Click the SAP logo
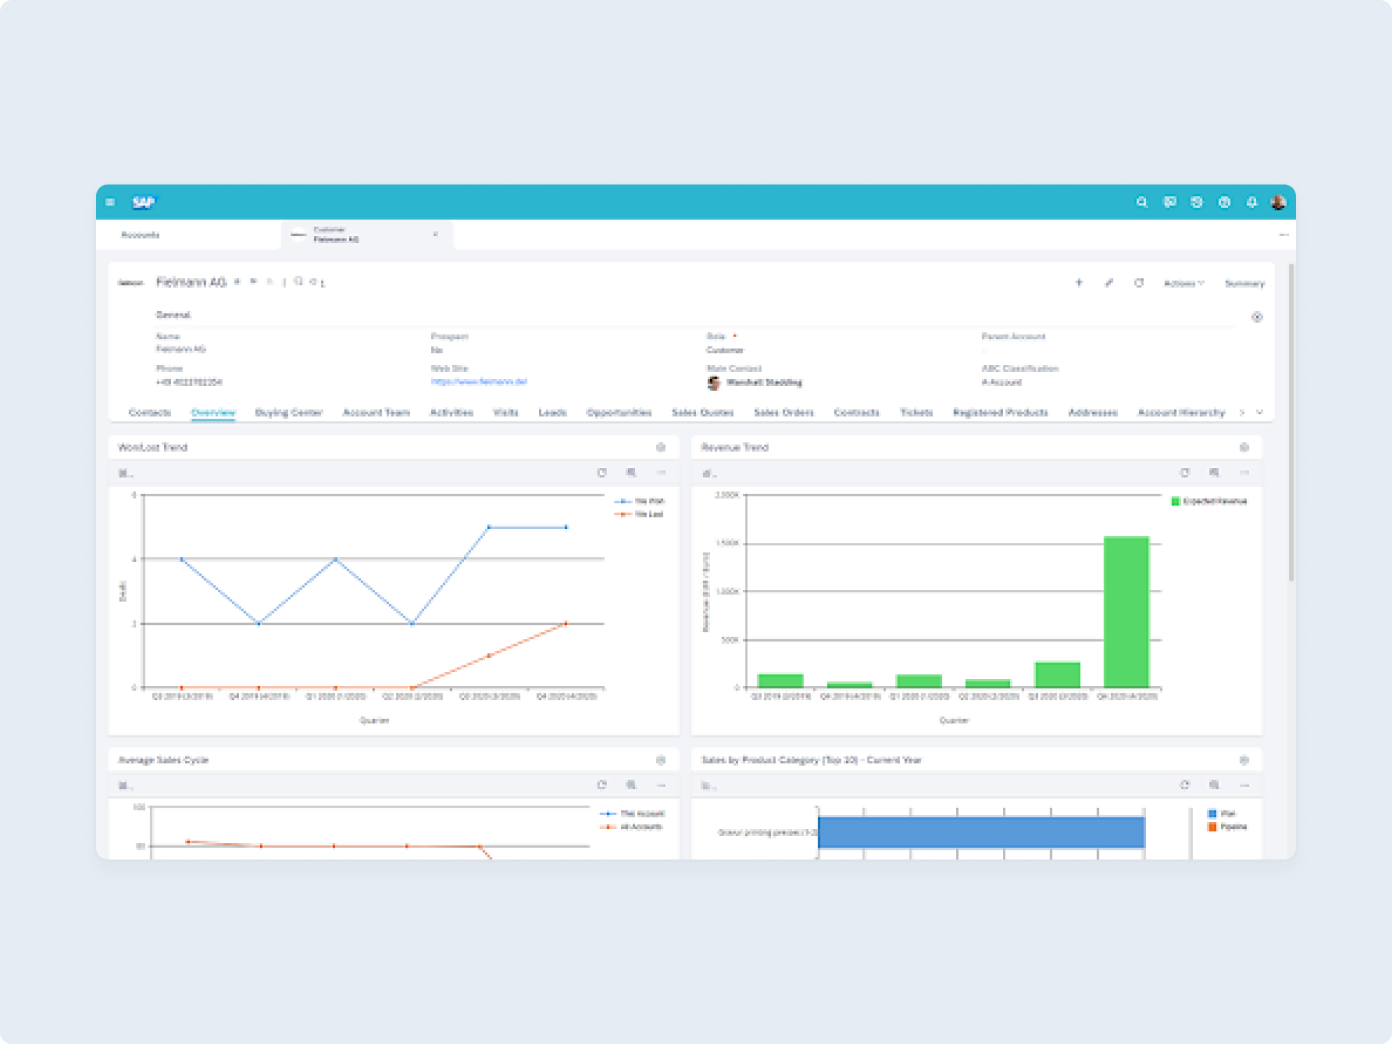The image size is (1392, 1045). (x=144, y=202)
